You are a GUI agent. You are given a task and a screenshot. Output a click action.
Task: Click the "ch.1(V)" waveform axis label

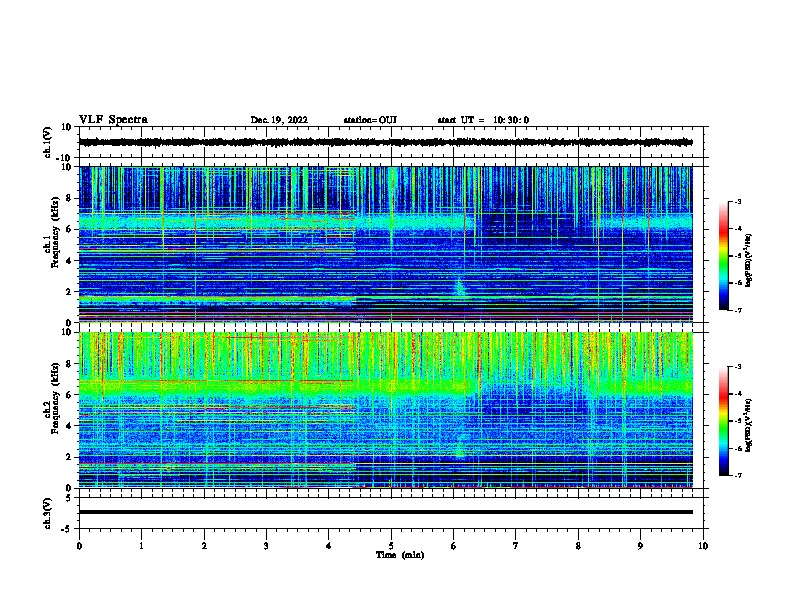pyautogui.click(x=48, y=142)
